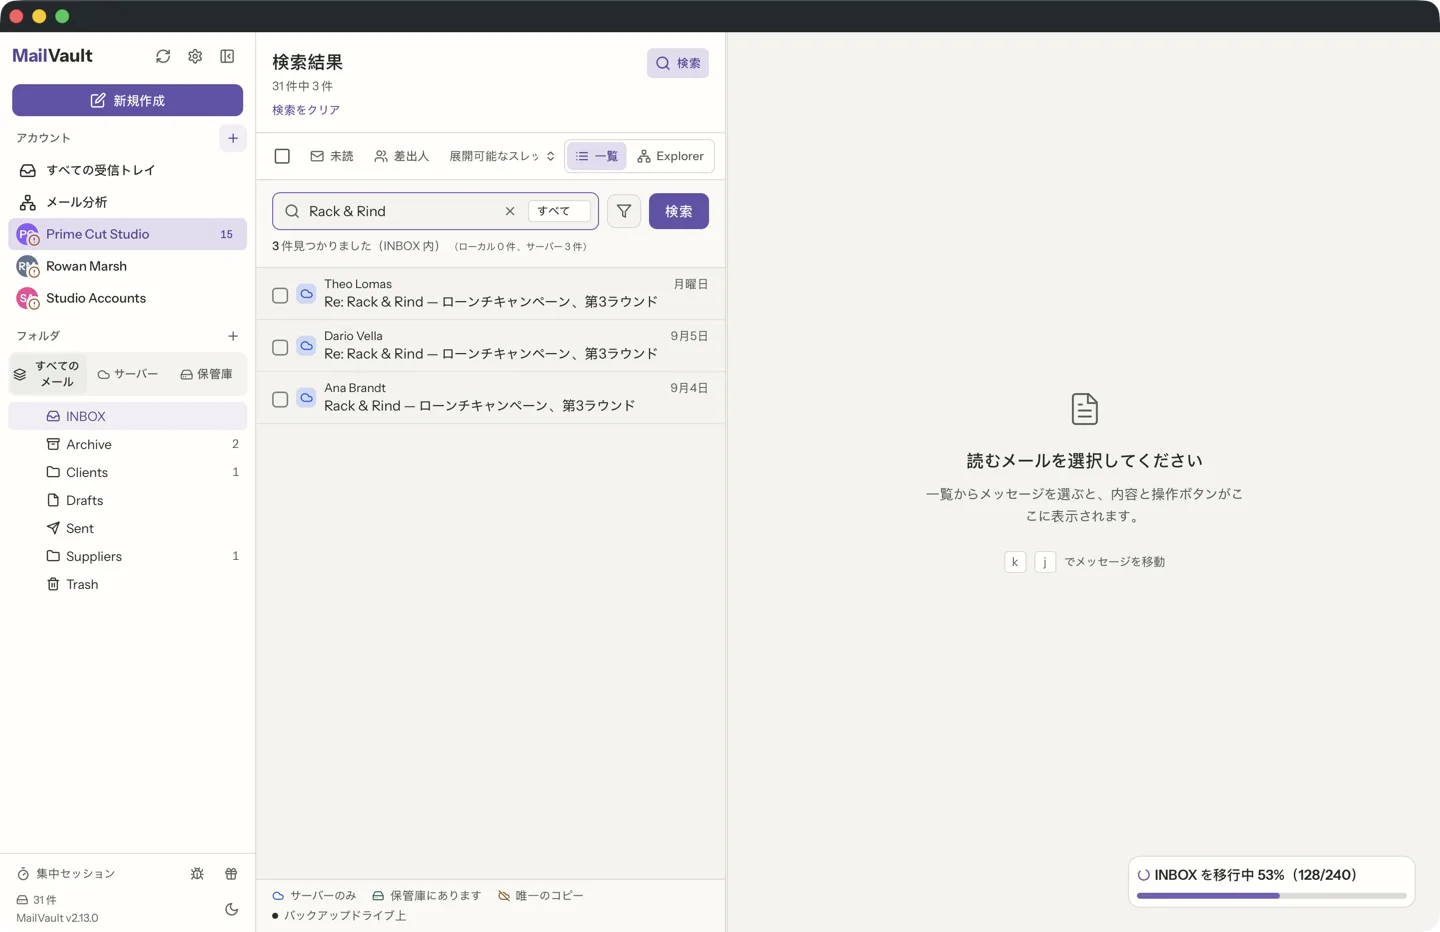The width and height of the screenshot is (1440, 932).
Task: Open settings gear icon
Action: point(195,56)
